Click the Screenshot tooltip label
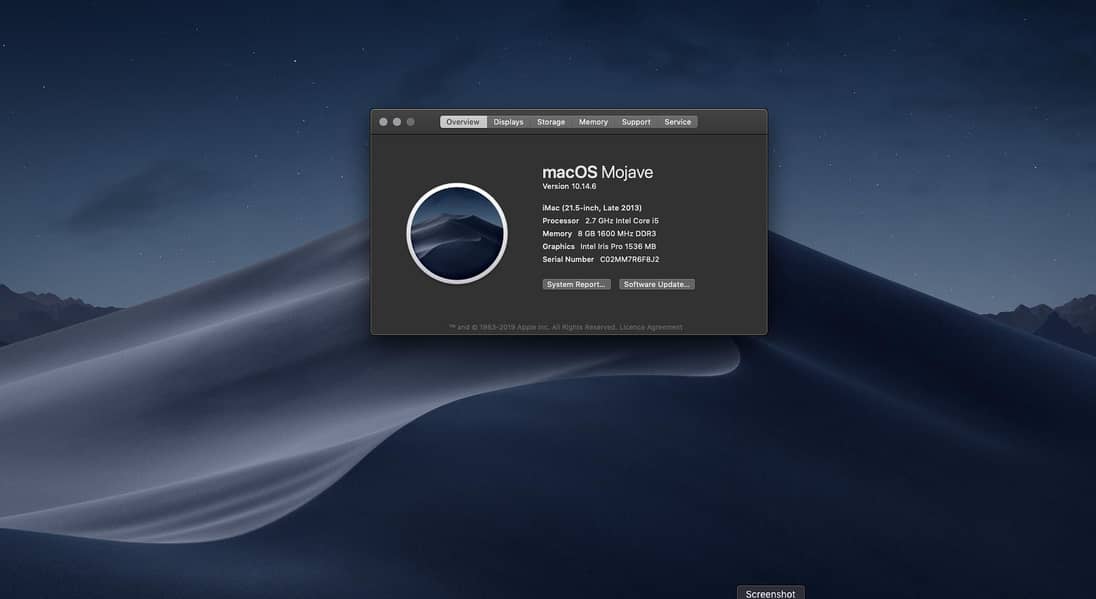The width and height of the screenshot is (1096, 599). [x=770, y=593]
